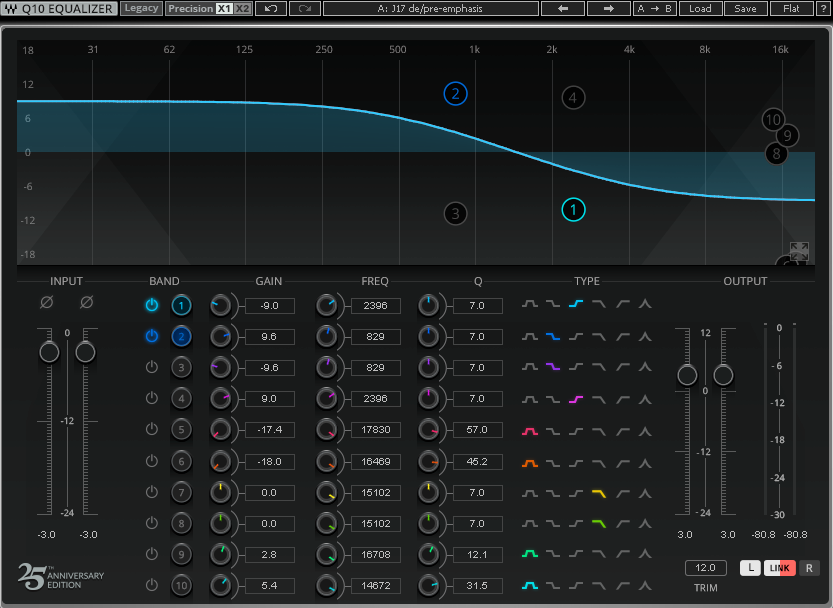Open help with the question mark button

[x=824, y=9]
